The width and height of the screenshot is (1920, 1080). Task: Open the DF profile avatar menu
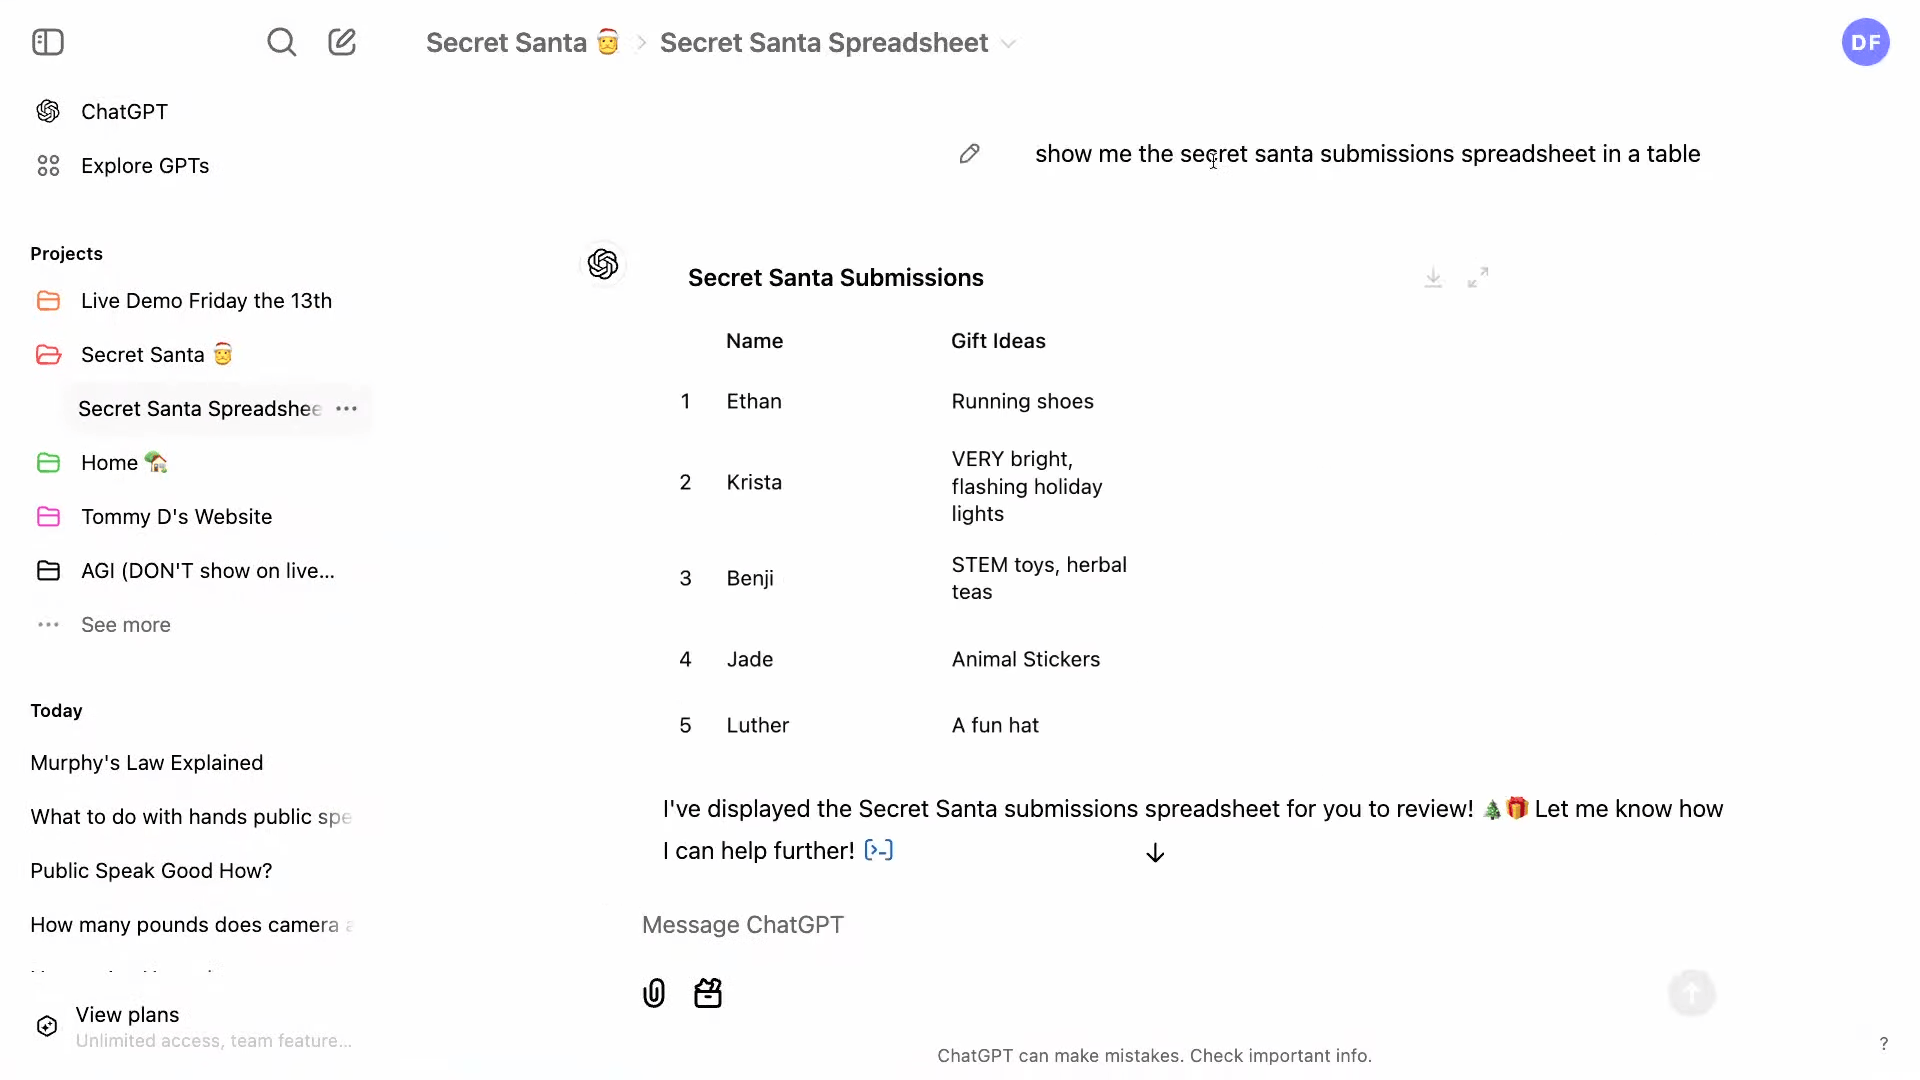(1865, 42)
